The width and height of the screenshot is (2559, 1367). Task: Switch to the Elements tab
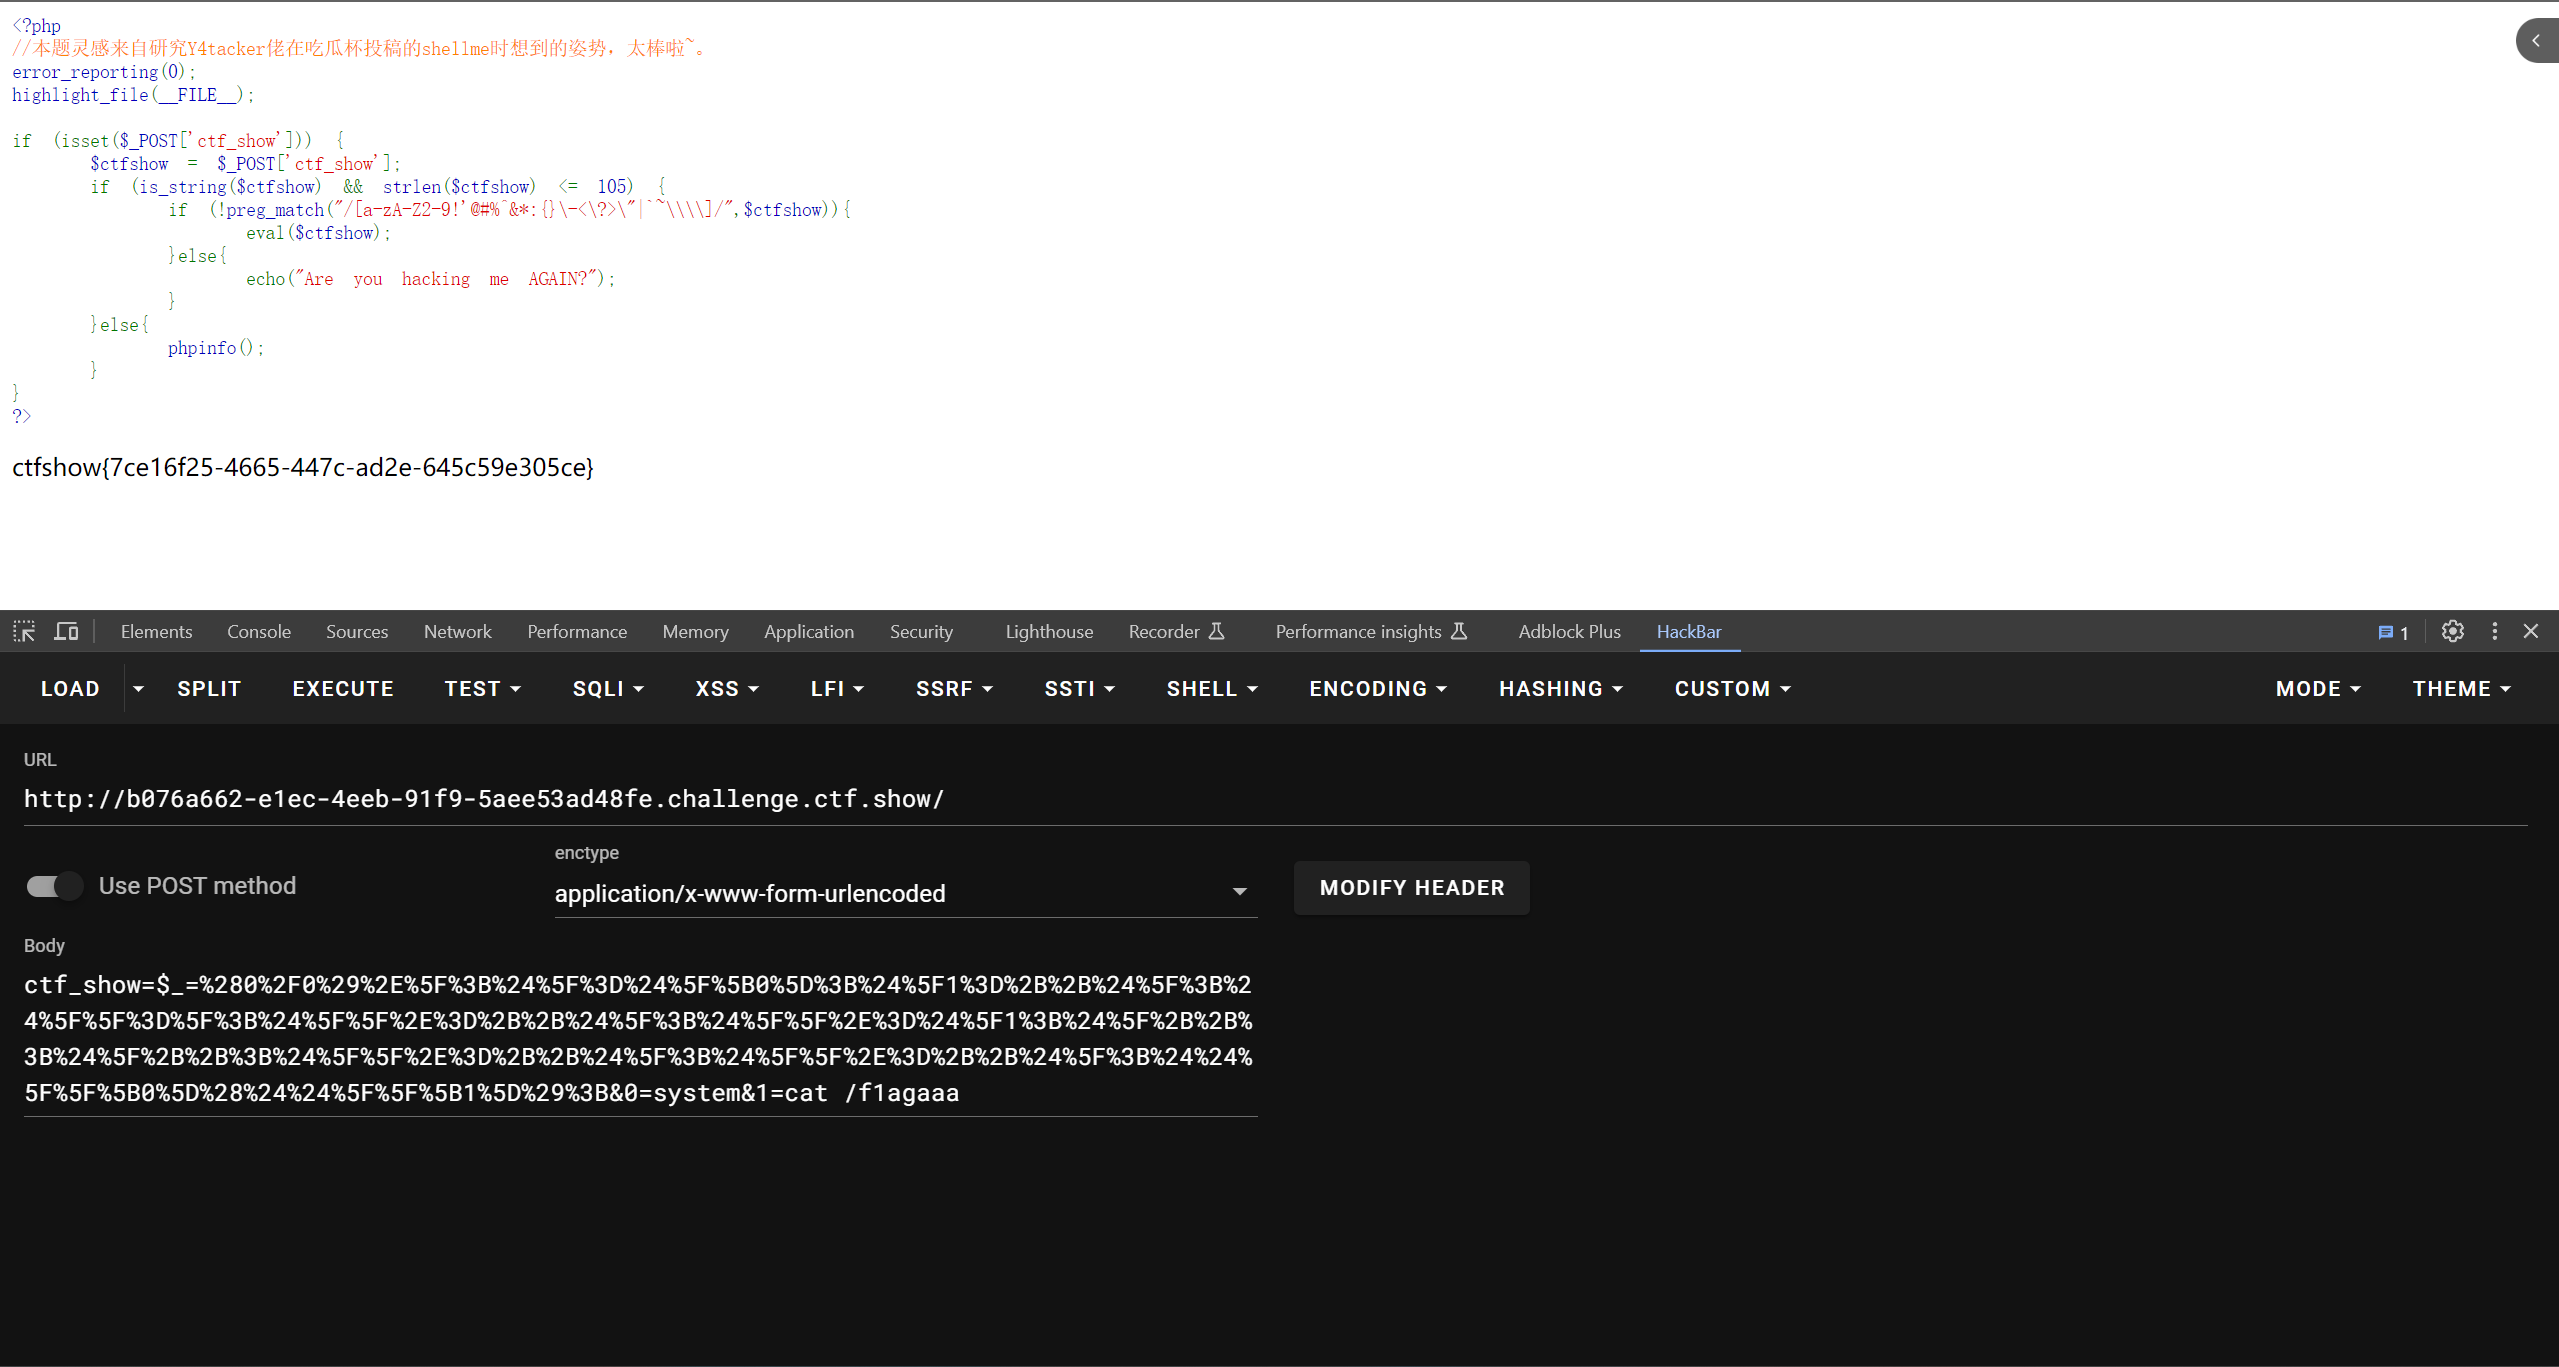click(156, 632)
